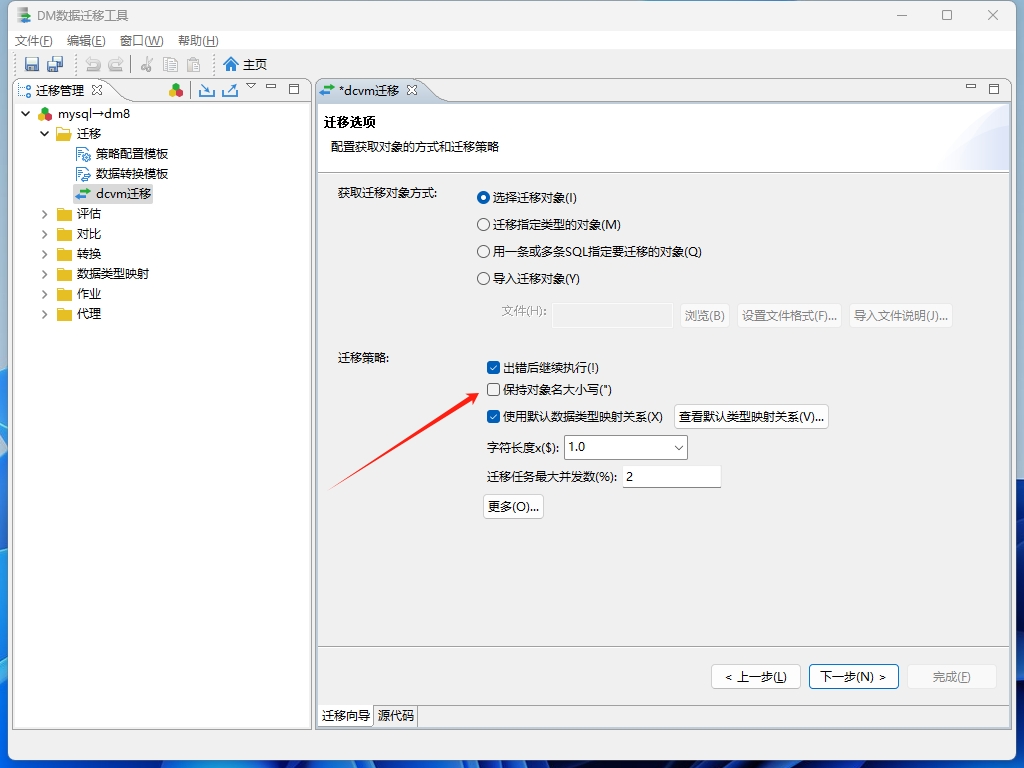Open the 帮助(H) menu
This screenshot has height=768, width=1024.
coord(198,40)
